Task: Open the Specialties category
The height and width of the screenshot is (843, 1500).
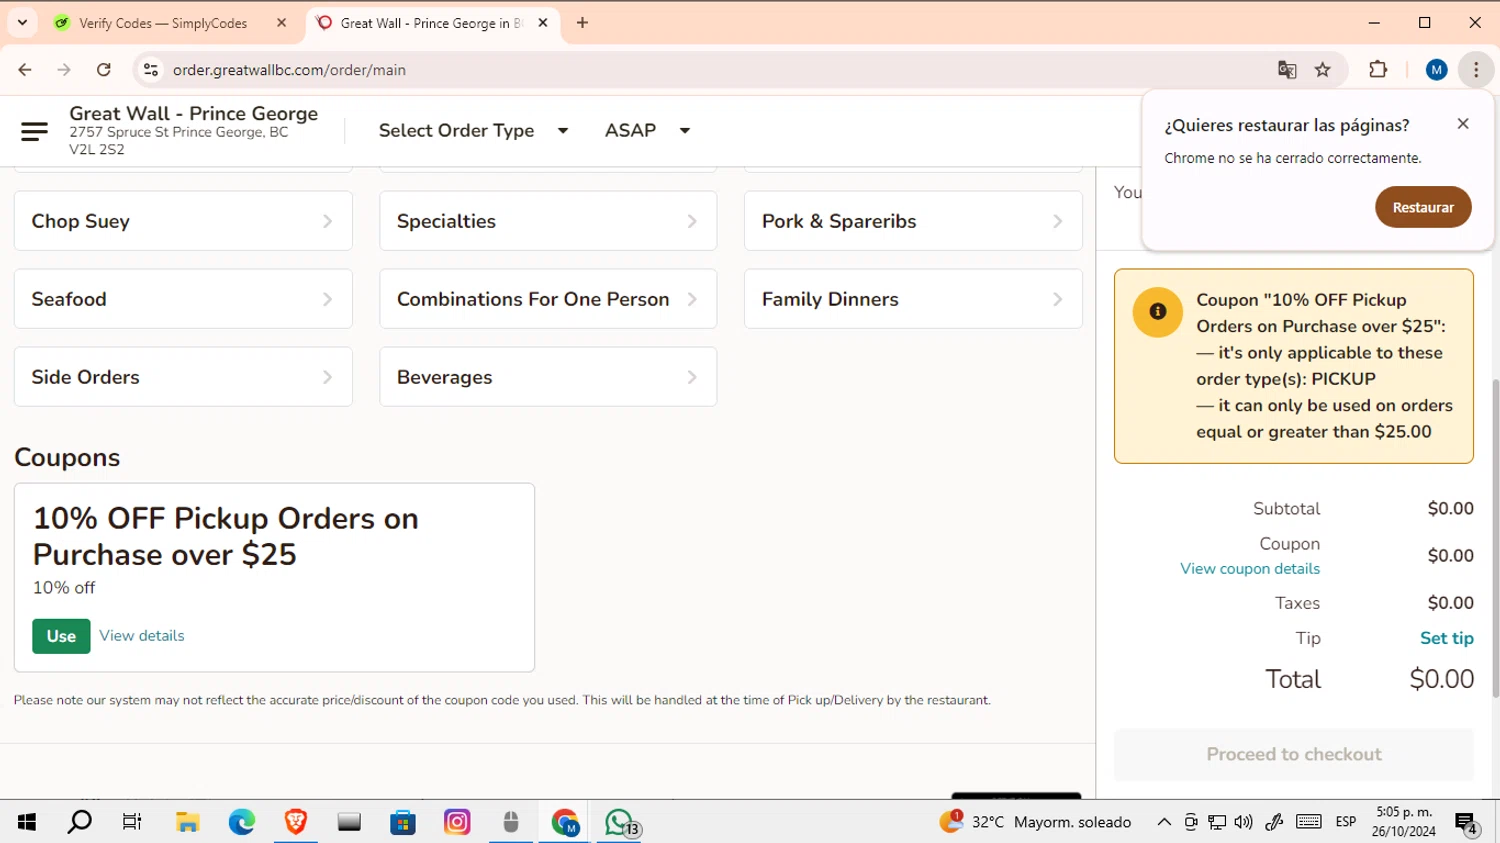Action: point(548,221)
